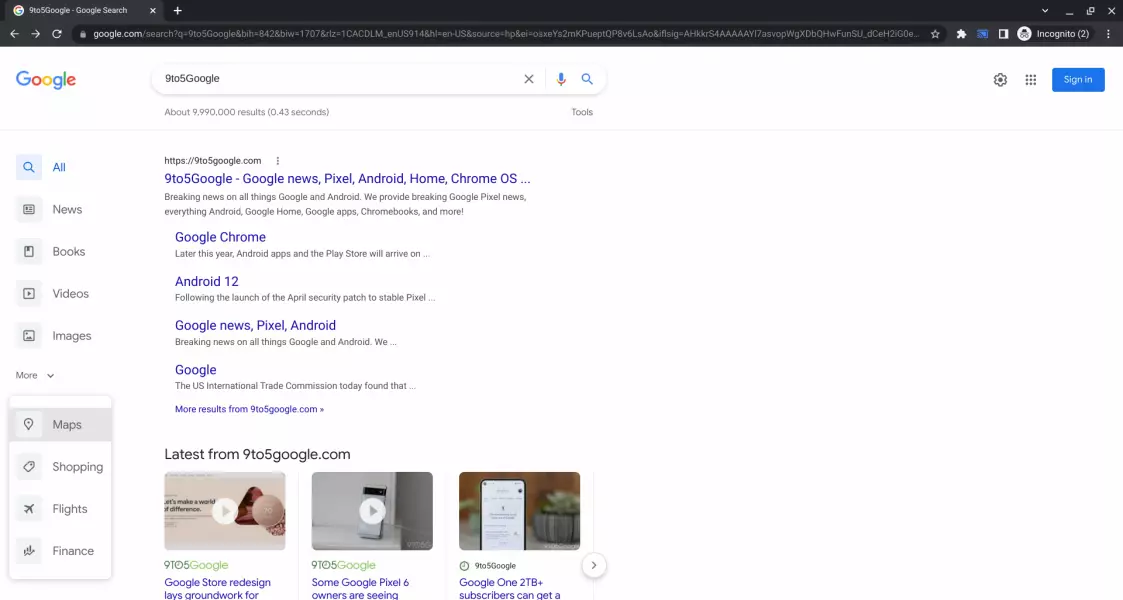Reload the page
This screenshot has height=600, width=1123.
pyautogui.click(x=57, y=34)
